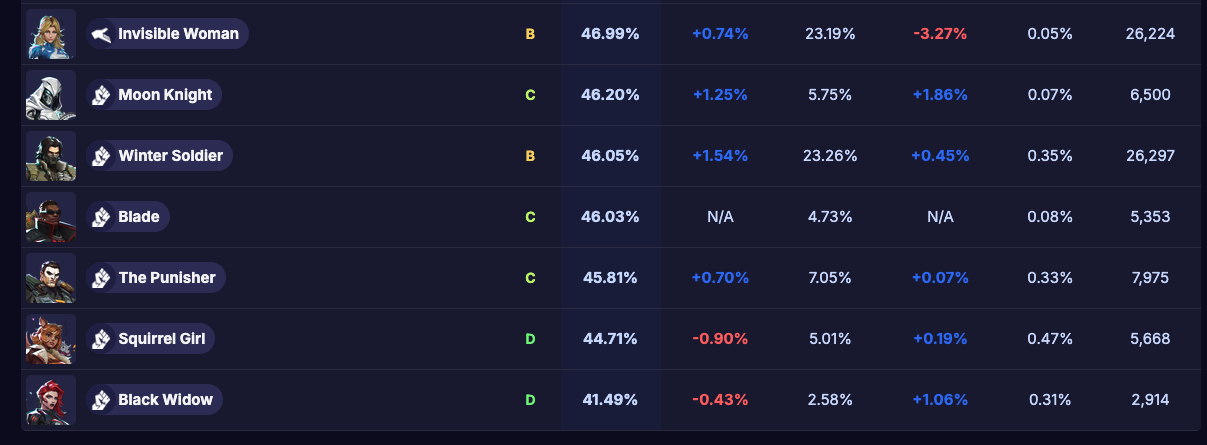
Task: Open the Black Widow name link
Action: [165, 400]
